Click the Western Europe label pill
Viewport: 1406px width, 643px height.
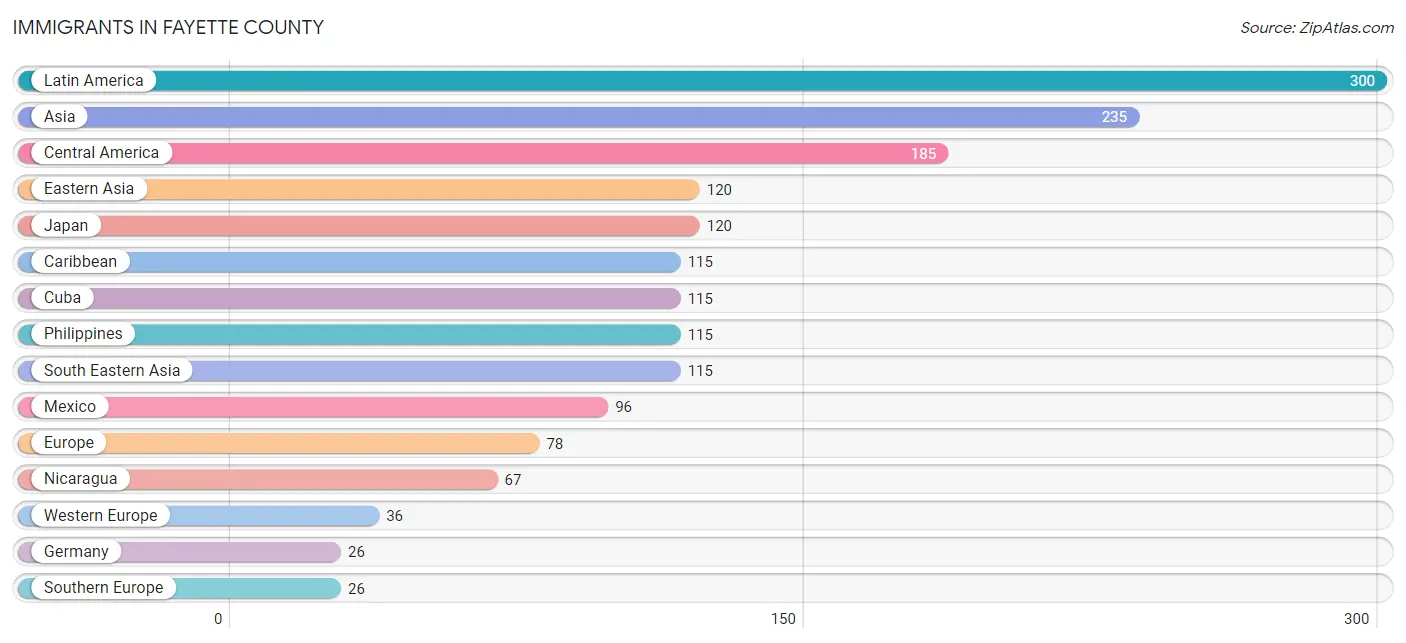pos(100,516)
